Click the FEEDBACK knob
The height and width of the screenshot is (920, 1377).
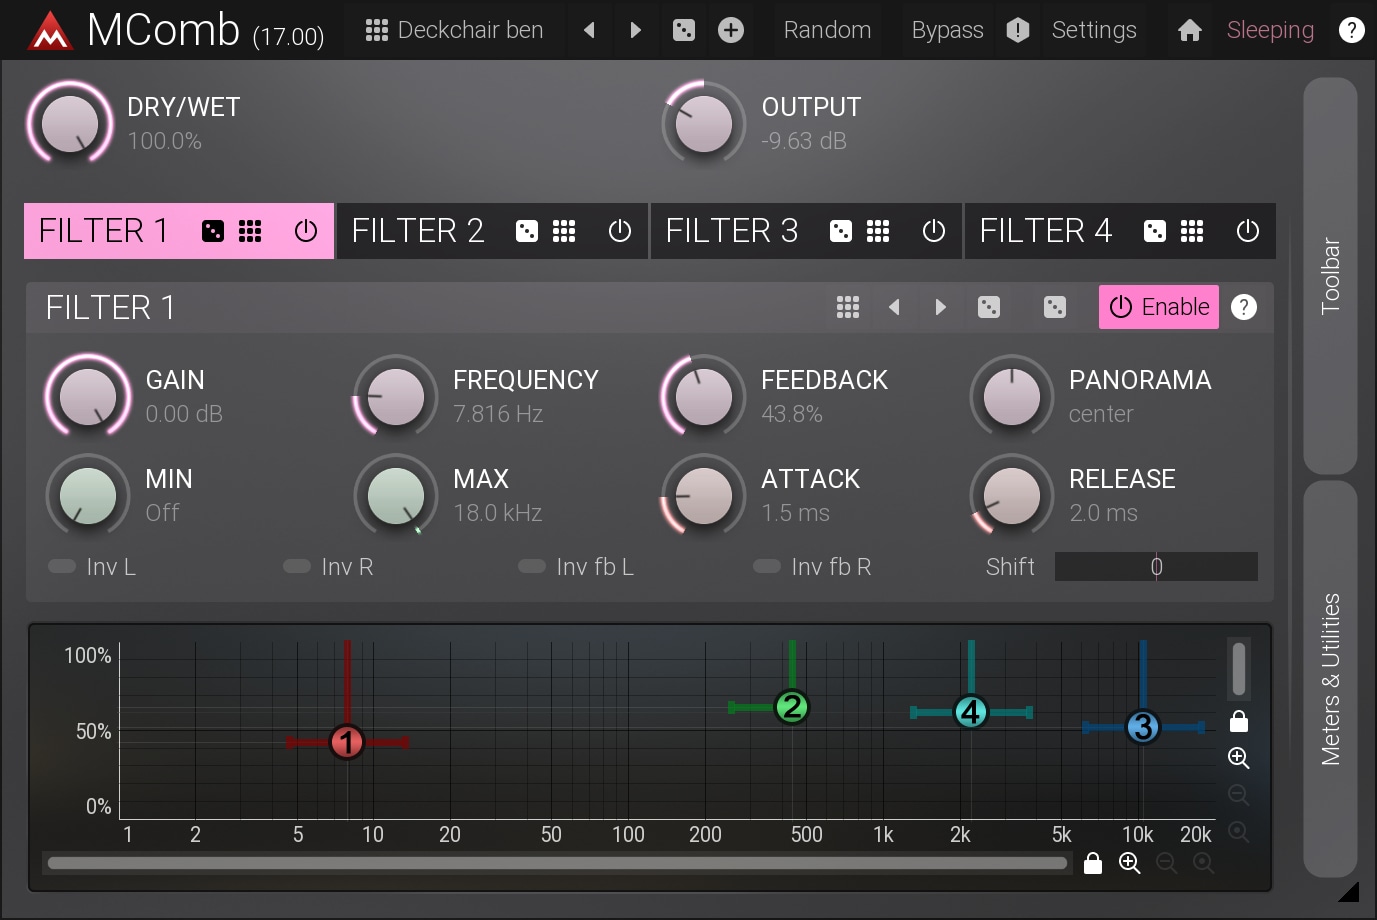(704, 396)
